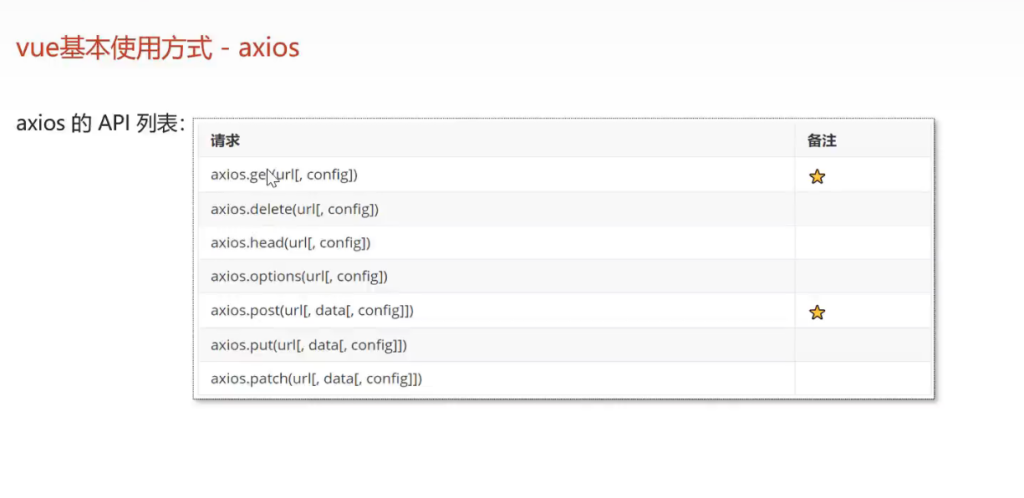Click the axios.delete(url[, config]) entry

tap(294, 209)
